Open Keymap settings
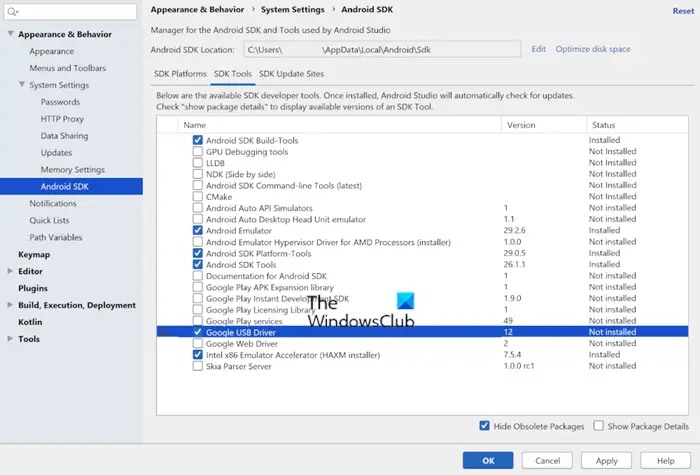The image size is (700, 475). (34, 254)
